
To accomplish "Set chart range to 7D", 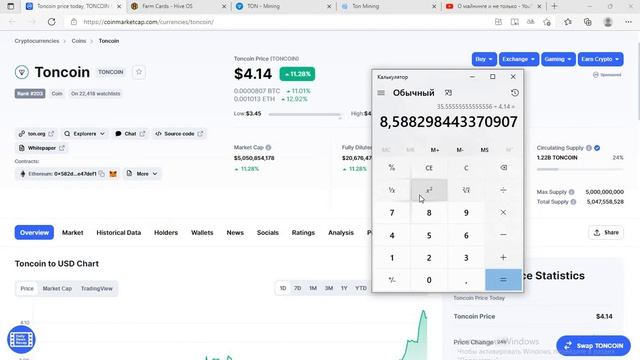I will 298,288.
